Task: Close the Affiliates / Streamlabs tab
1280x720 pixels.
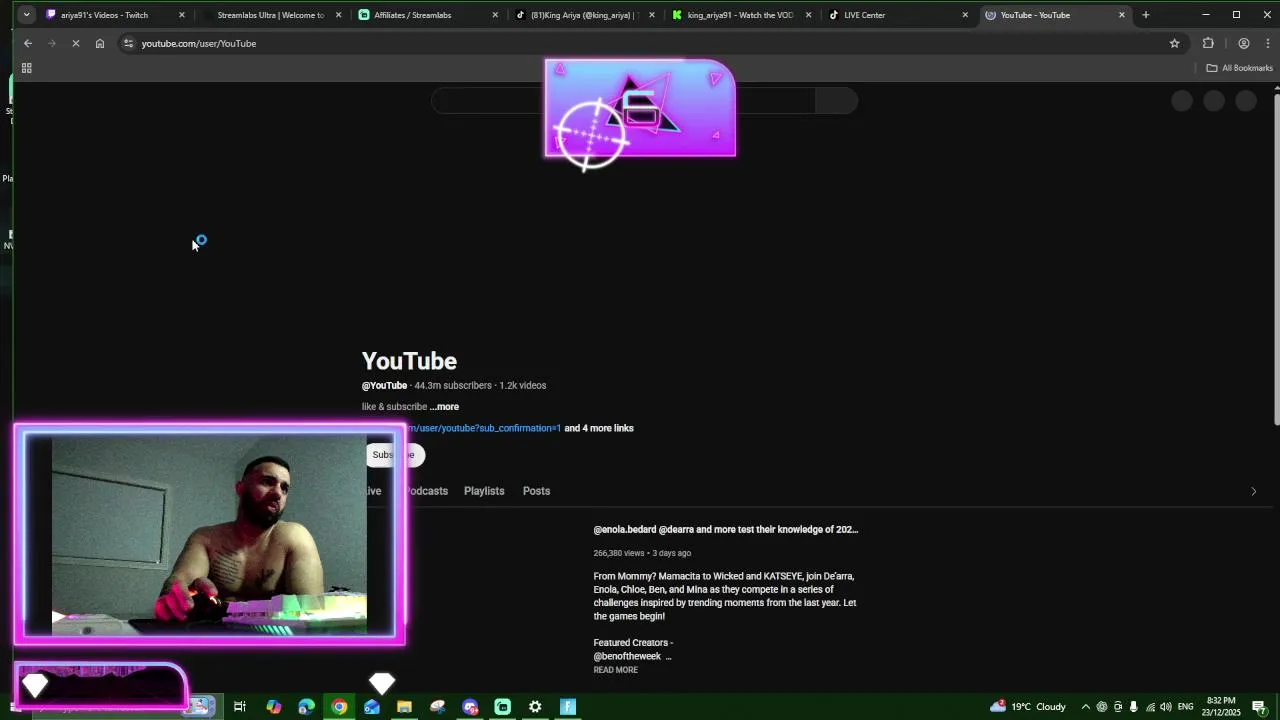Action: point(495,15)
